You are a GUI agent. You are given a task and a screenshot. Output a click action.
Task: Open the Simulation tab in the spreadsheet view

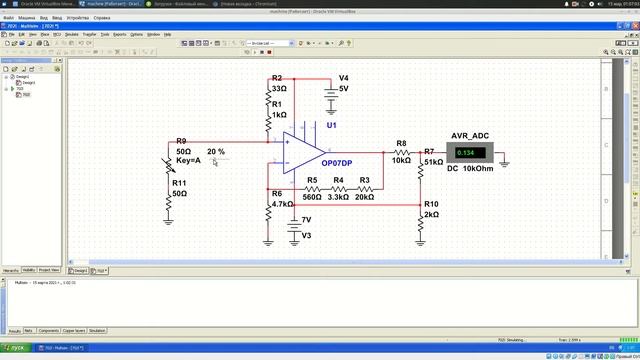coord(97,331)
